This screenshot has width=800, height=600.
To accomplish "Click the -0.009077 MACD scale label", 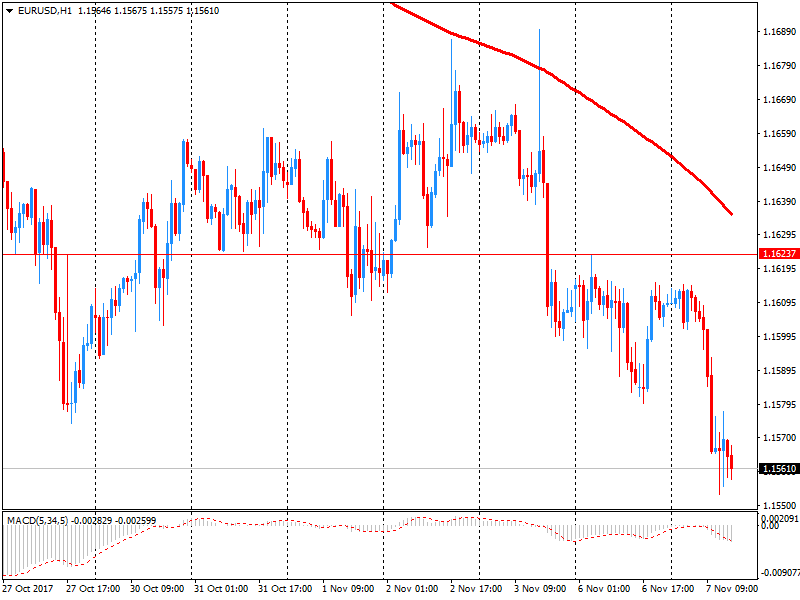I will tap(780, 572).
